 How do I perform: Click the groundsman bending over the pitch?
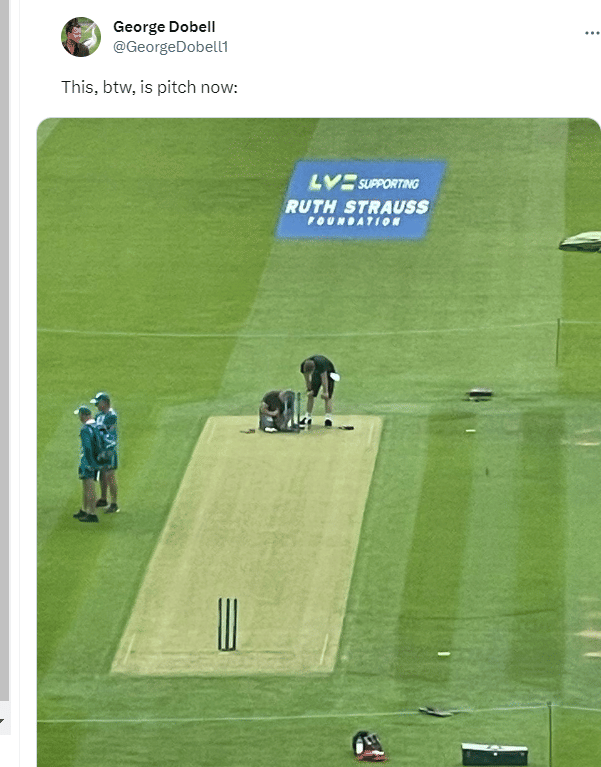click(x=319, y=390)
